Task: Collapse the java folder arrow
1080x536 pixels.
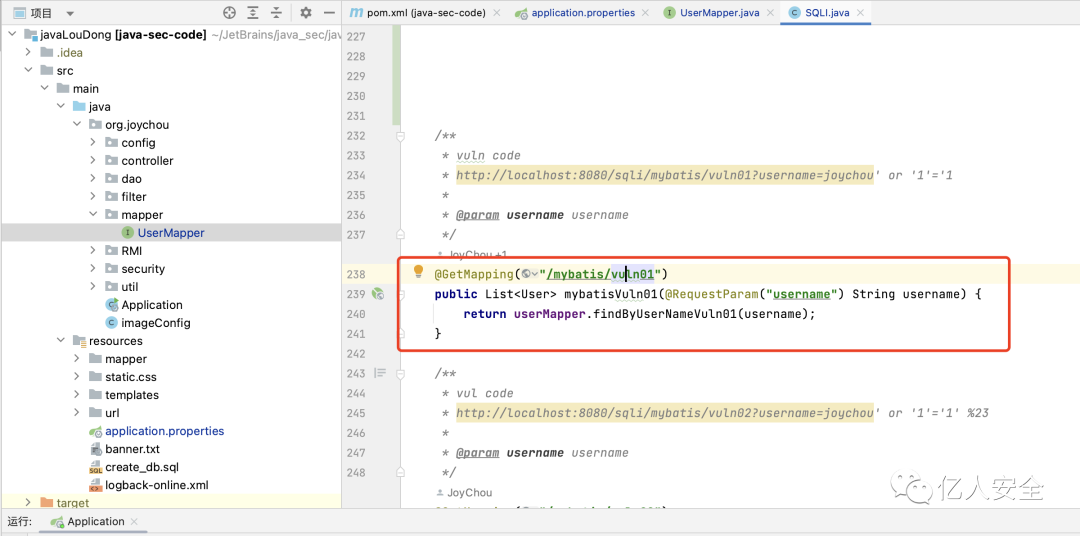Action: click(60, 107)
